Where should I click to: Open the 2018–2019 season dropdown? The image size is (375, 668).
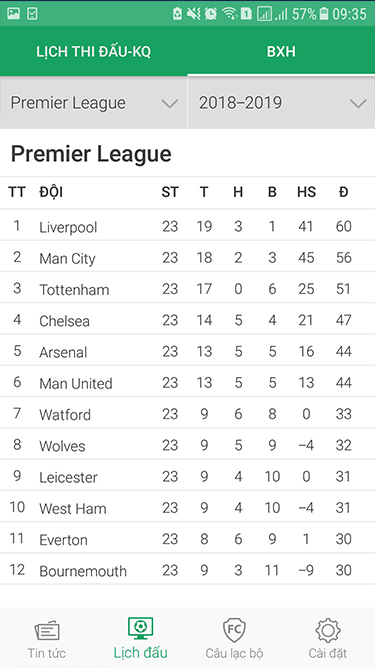282,103
